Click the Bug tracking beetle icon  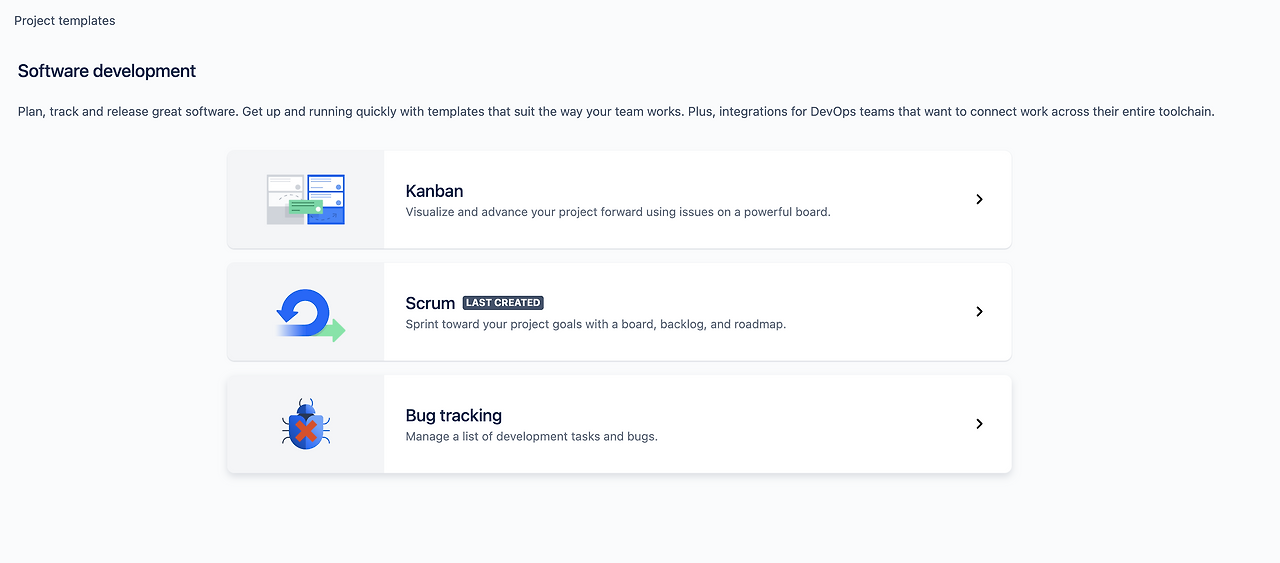[306, 424]
